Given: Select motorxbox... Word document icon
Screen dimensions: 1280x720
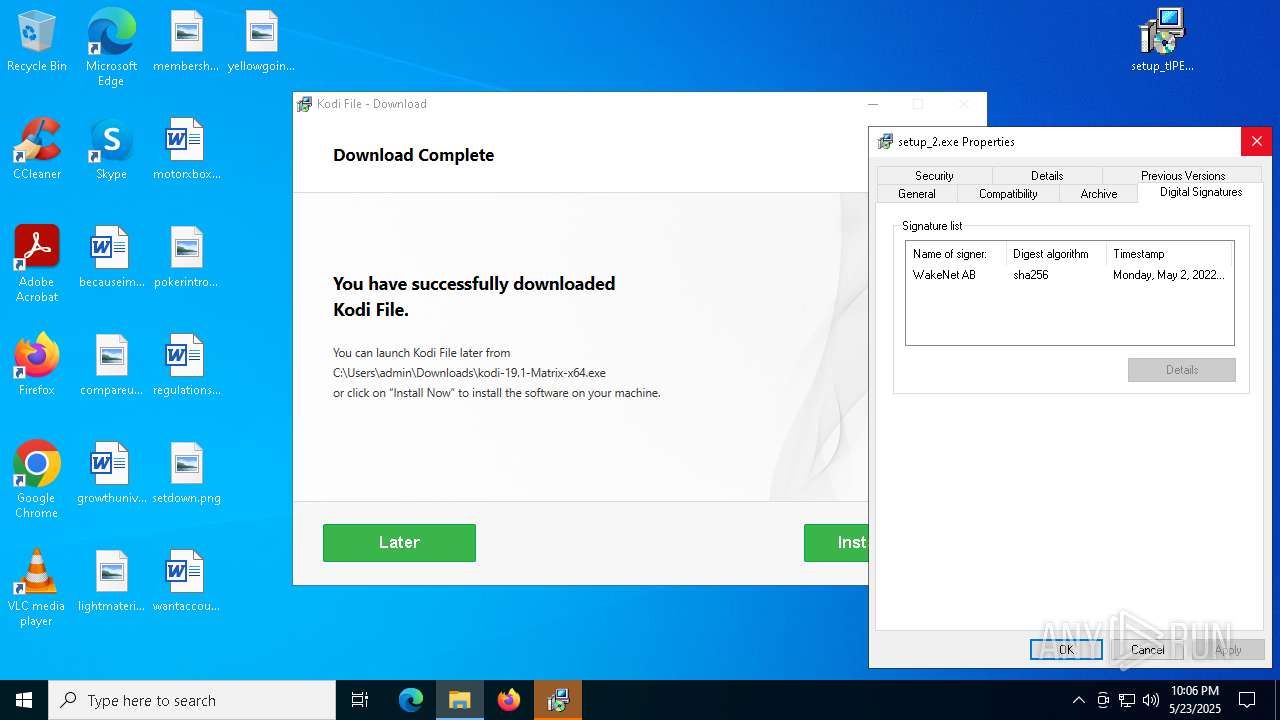Looking at the screenshot, I should (x=186, y=150).
